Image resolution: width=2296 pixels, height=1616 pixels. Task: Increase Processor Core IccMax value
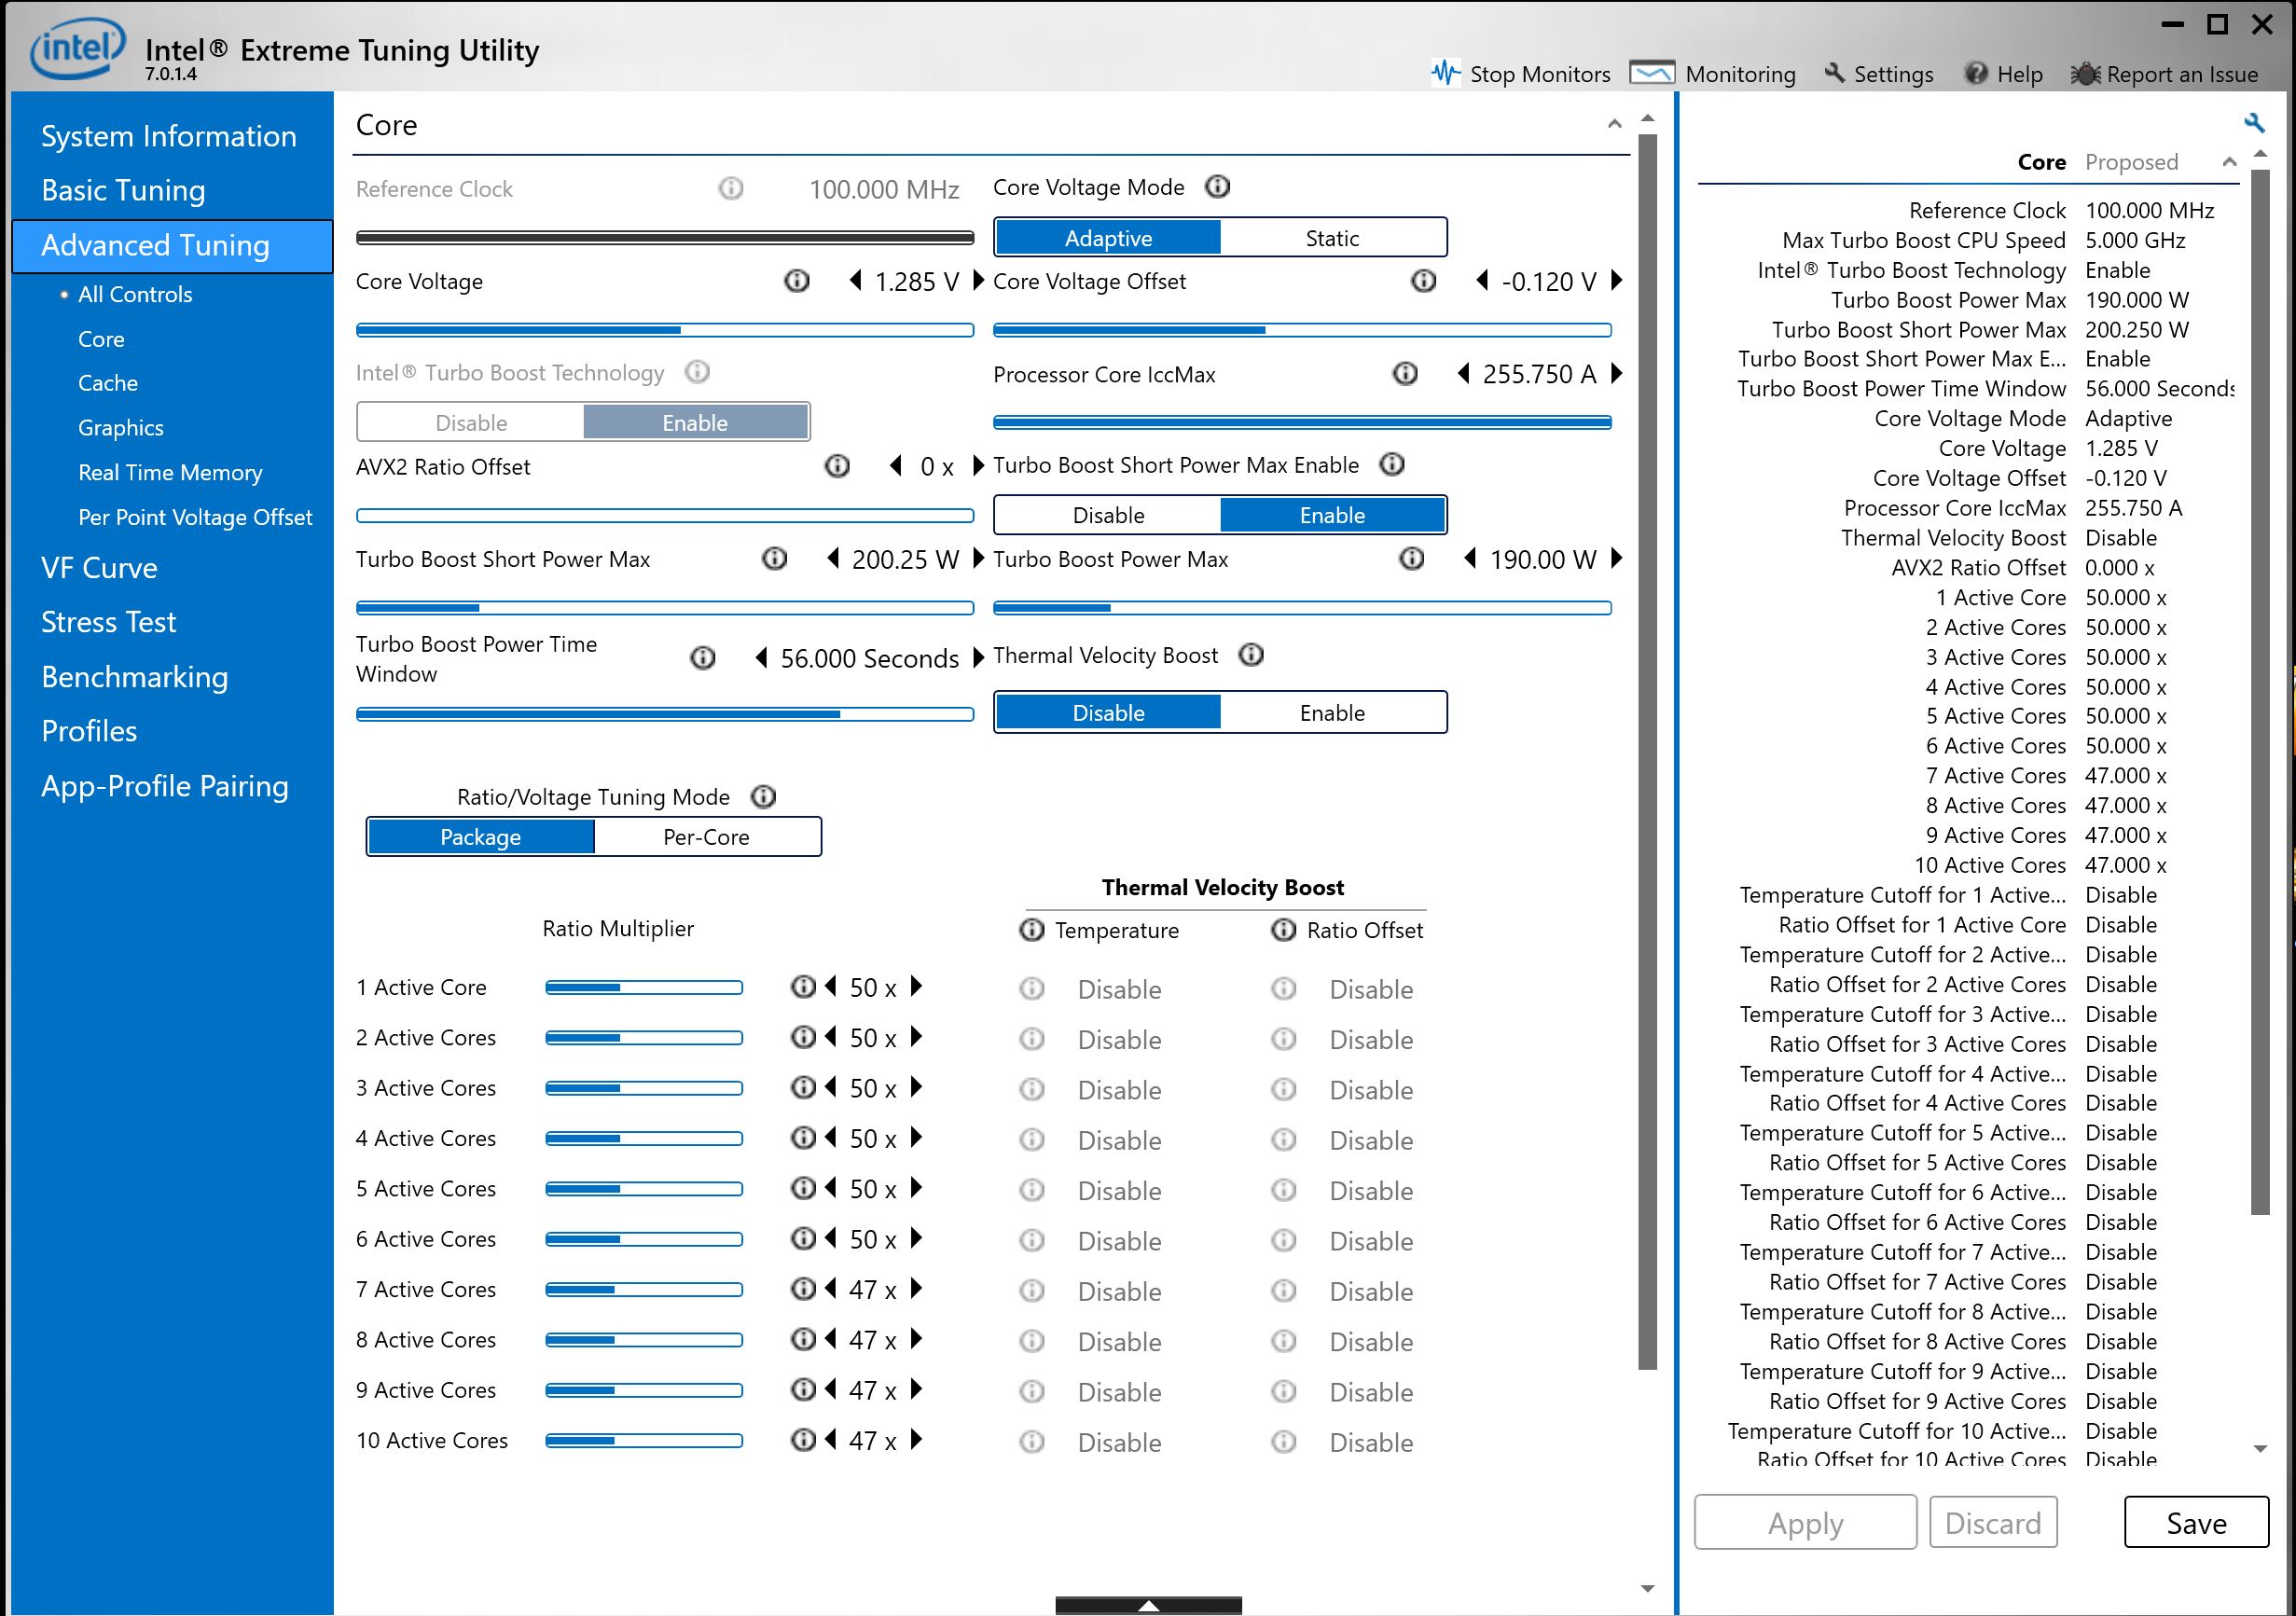1617,374
